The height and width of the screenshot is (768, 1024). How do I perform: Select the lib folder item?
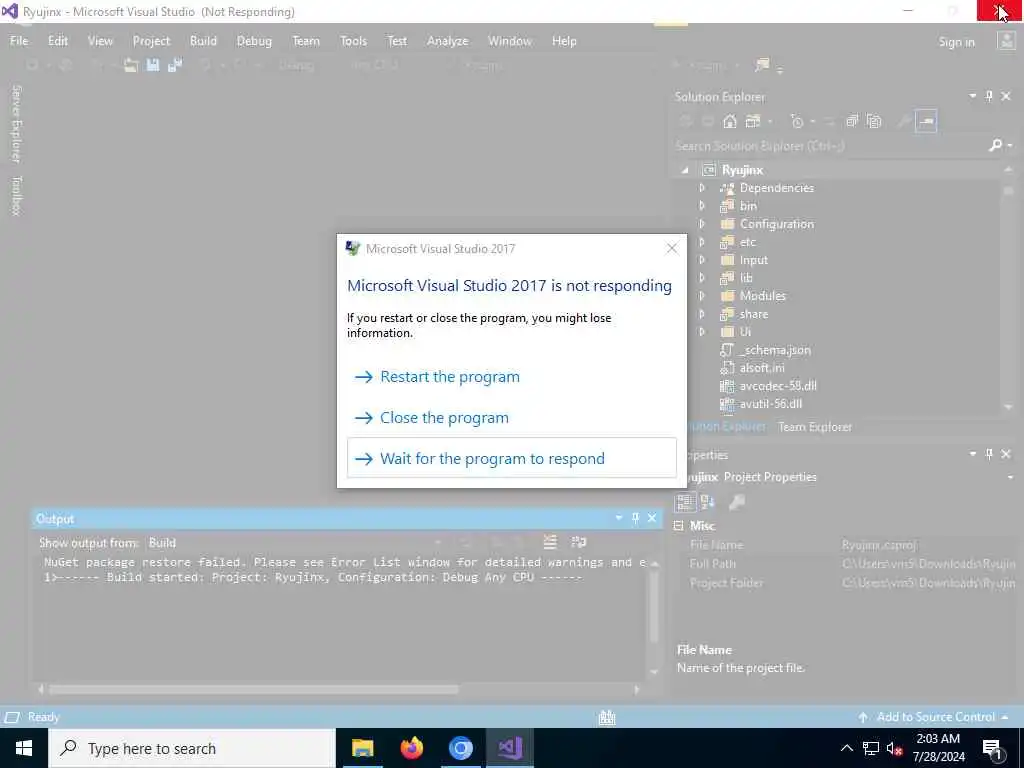[x=745, y=278]
